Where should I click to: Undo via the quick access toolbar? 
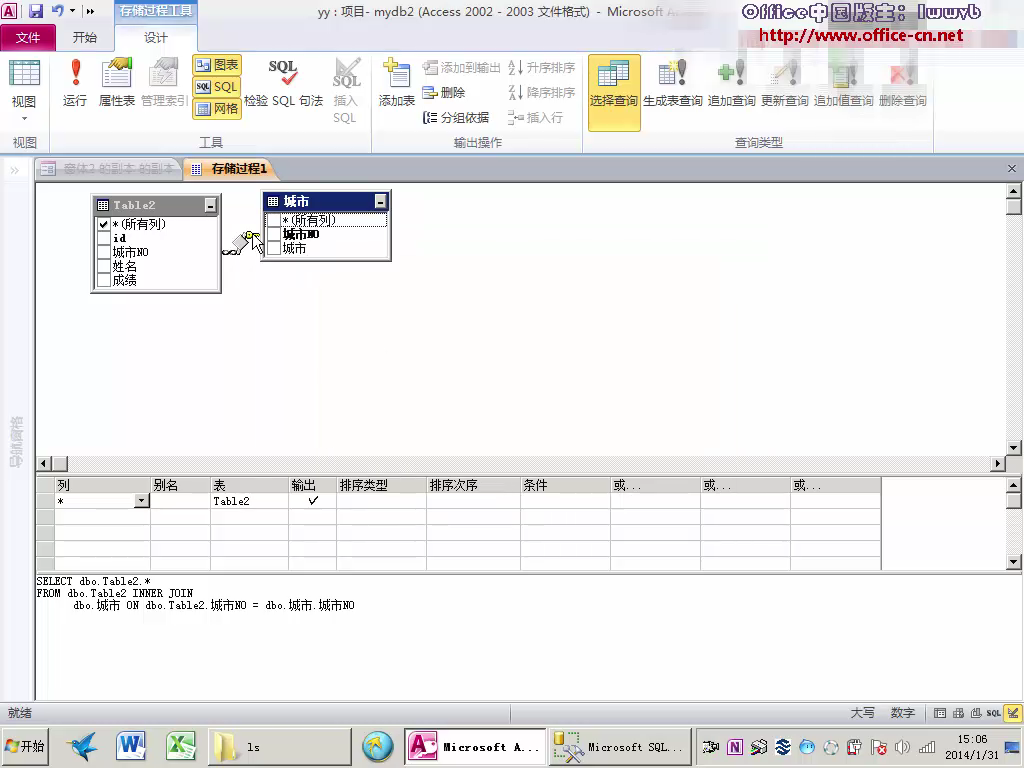point(57,11)
